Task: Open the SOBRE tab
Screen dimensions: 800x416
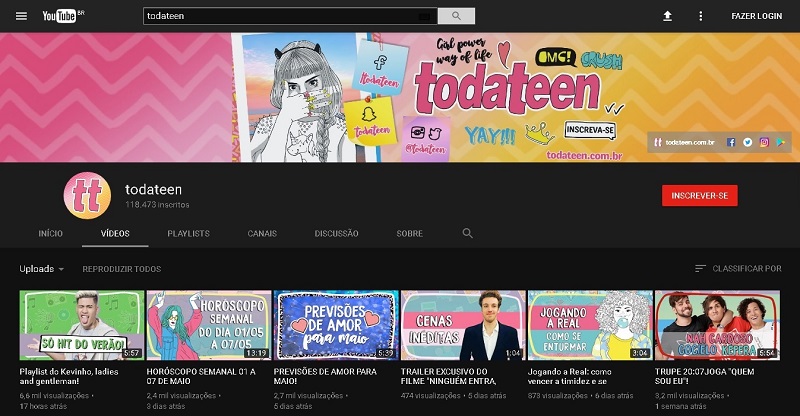Action: pyautogui.click(x=410, y=233)
